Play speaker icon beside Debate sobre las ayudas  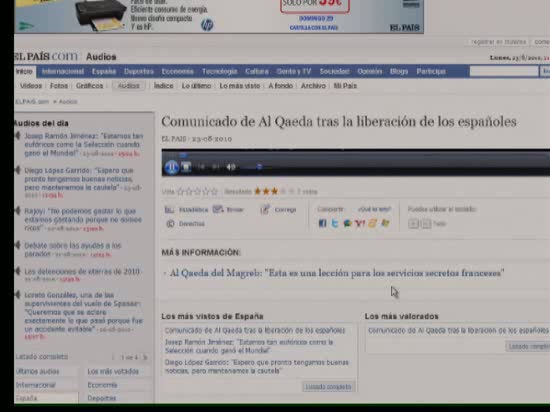coord(17,245)
